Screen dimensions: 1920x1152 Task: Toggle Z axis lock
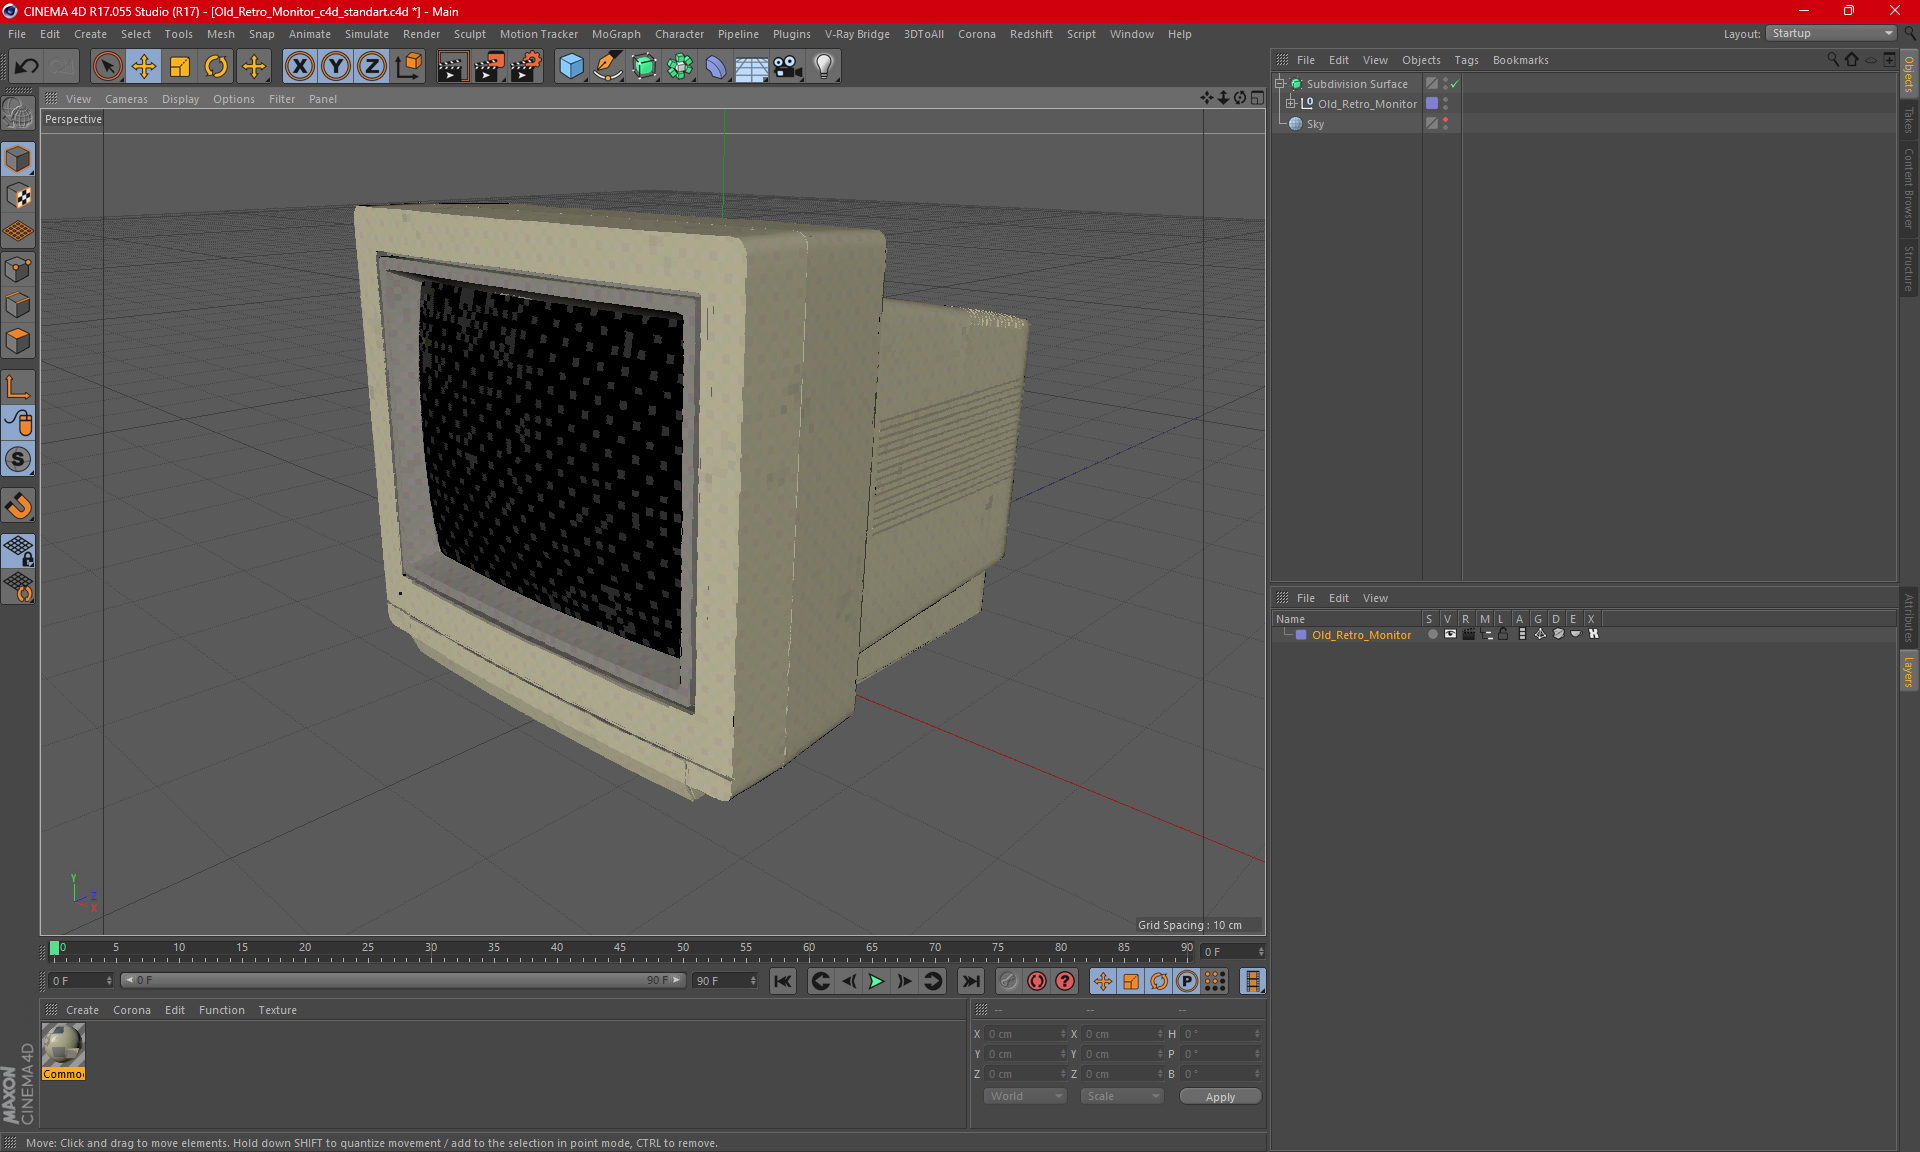click(372, 67)
